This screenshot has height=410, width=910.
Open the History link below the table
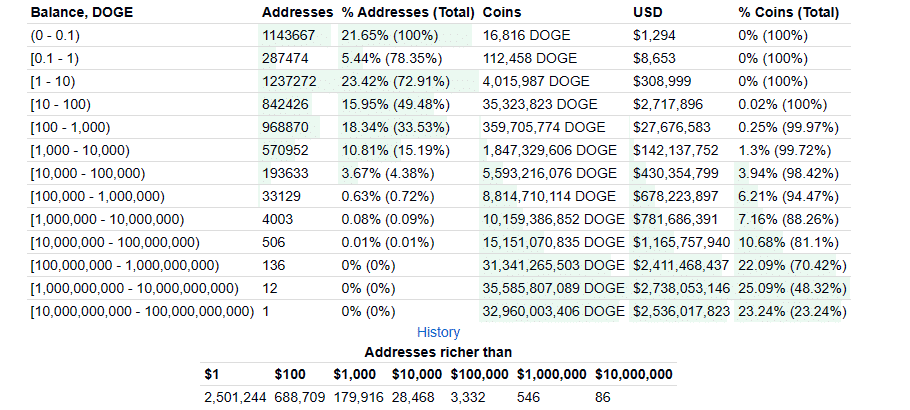(x=438, y=332)
